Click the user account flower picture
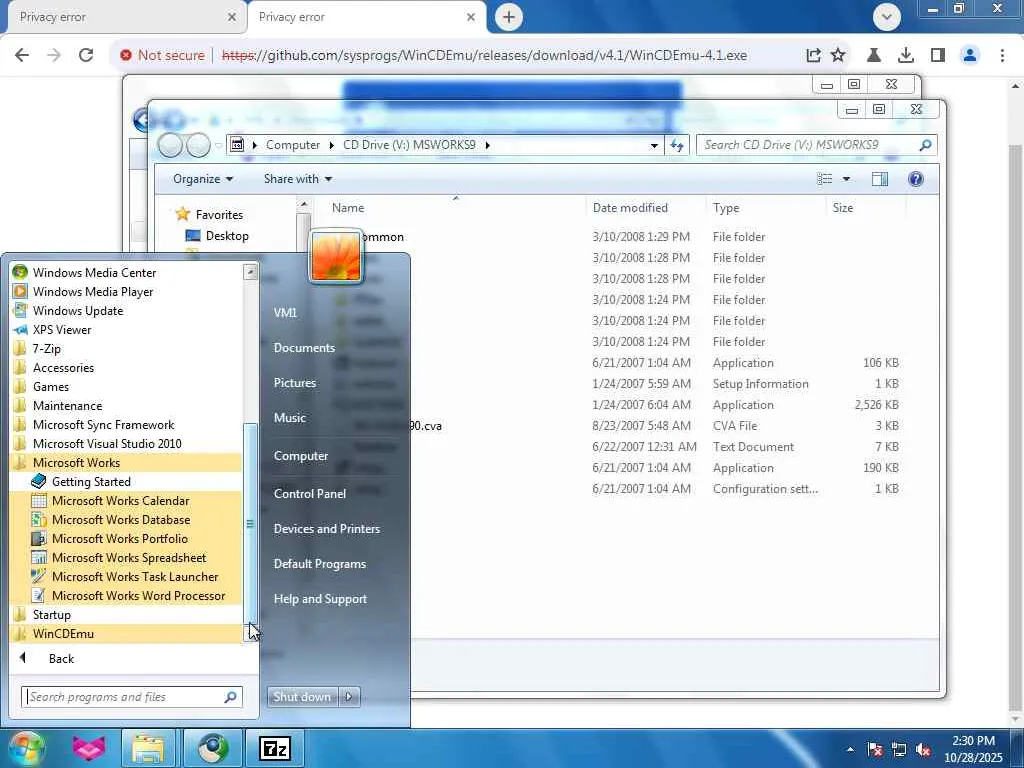Screen dimensions: 1024x768 pos(336,257)
